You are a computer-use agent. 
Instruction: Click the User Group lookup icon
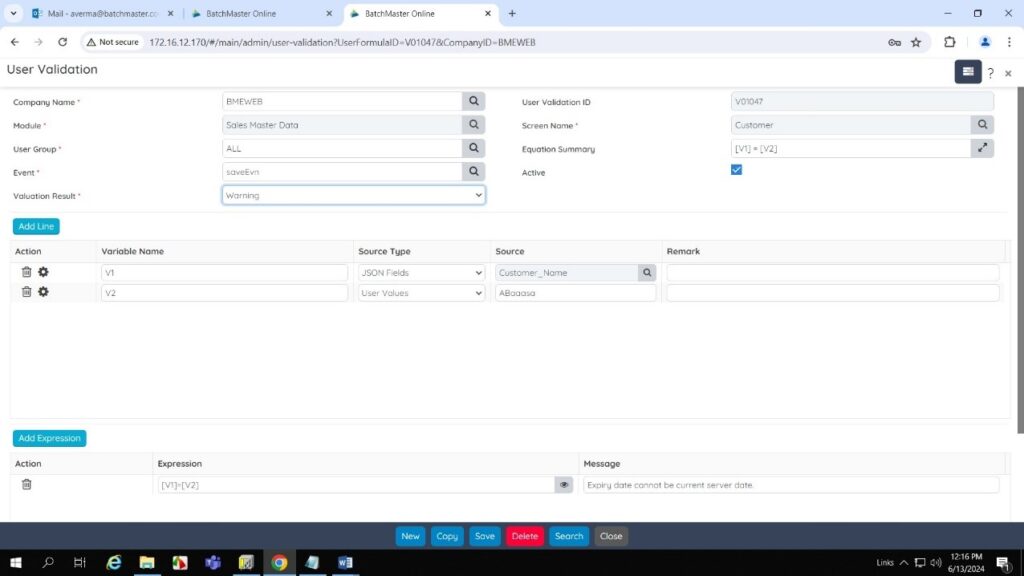pyautogui.click(x=474, y=148)
